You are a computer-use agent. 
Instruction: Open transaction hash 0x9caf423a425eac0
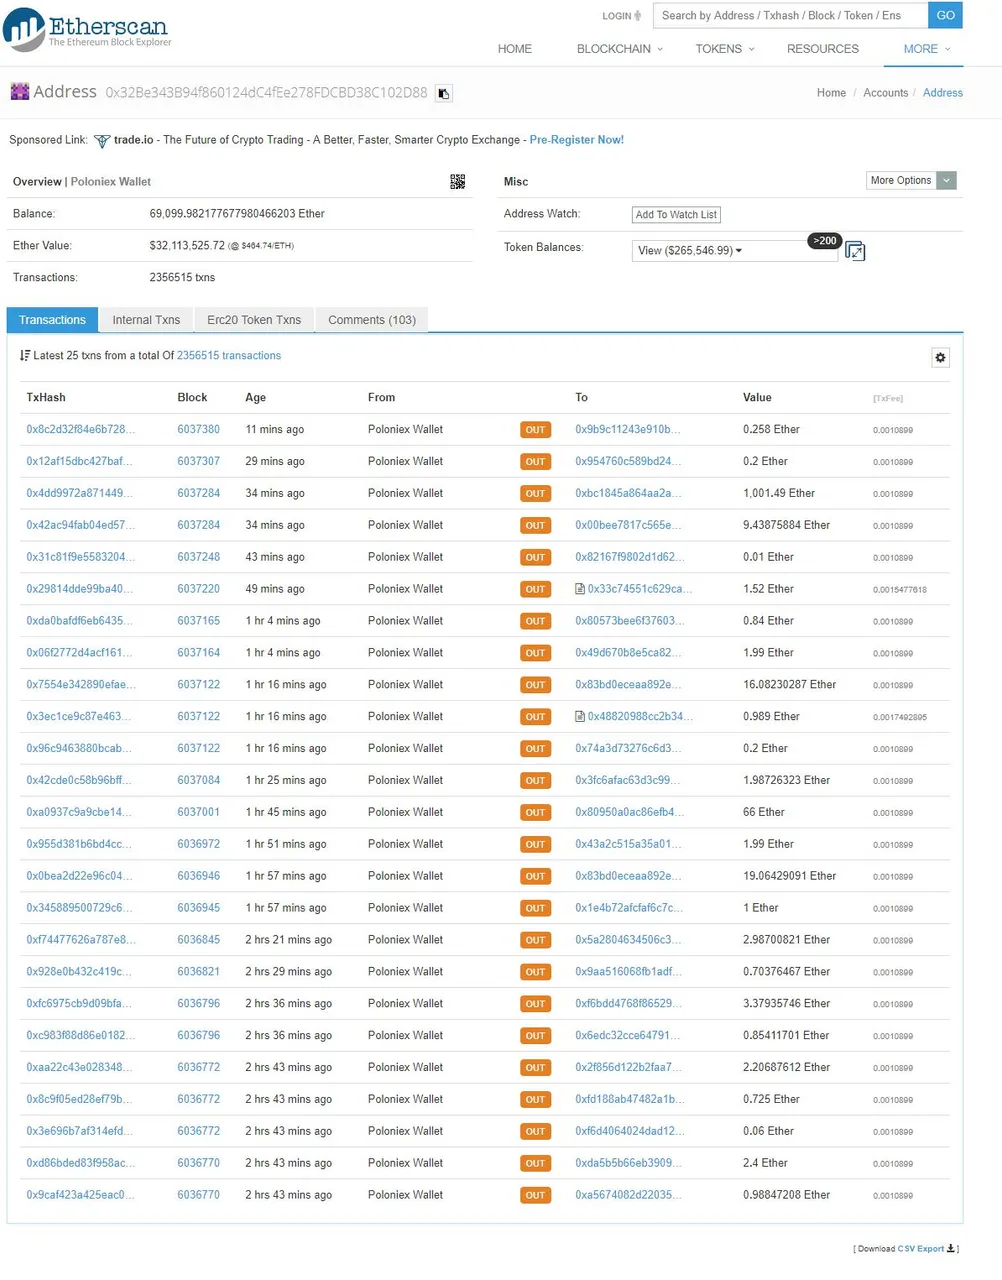pyautogui.click(x=80, y=1196)
